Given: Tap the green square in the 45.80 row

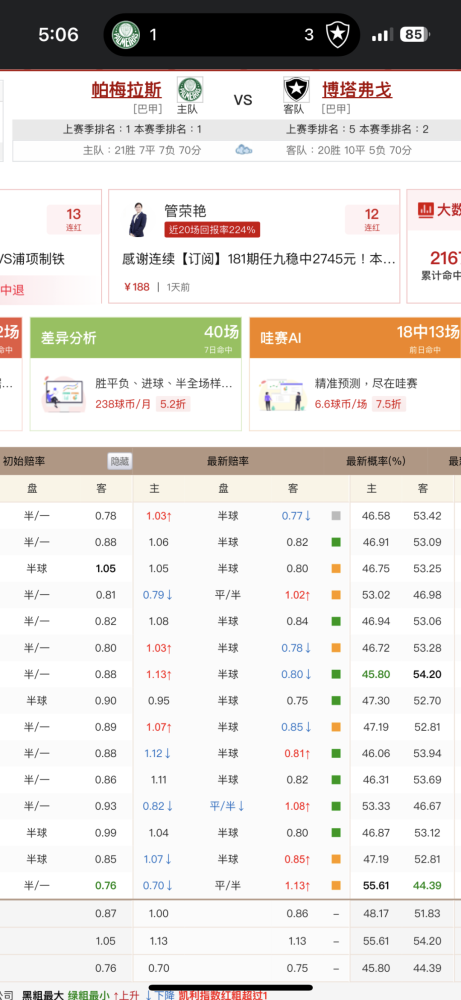Looking at the screenshot, I should [336, 674].
